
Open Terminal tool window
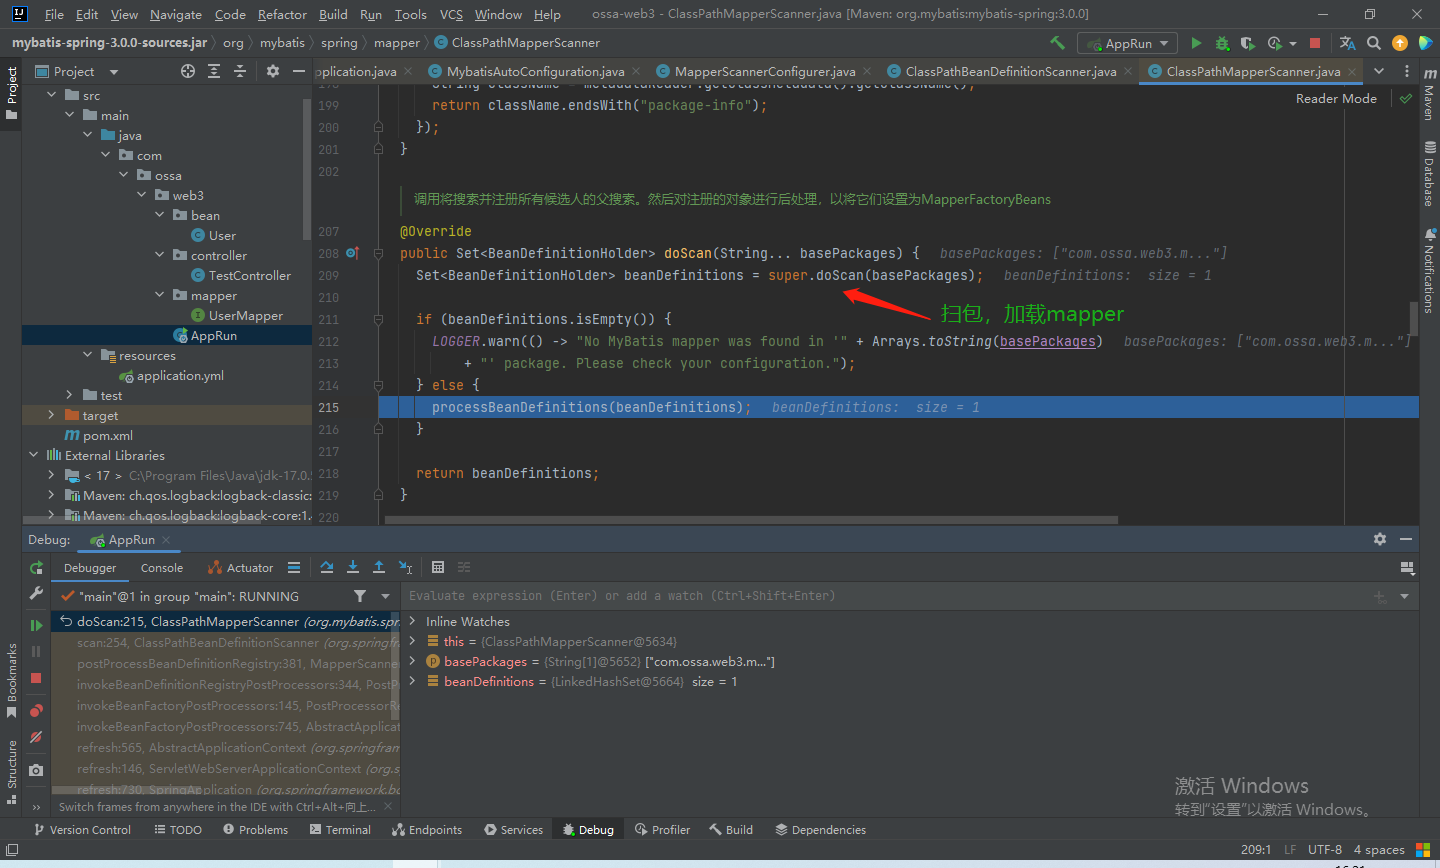[340, 829]
